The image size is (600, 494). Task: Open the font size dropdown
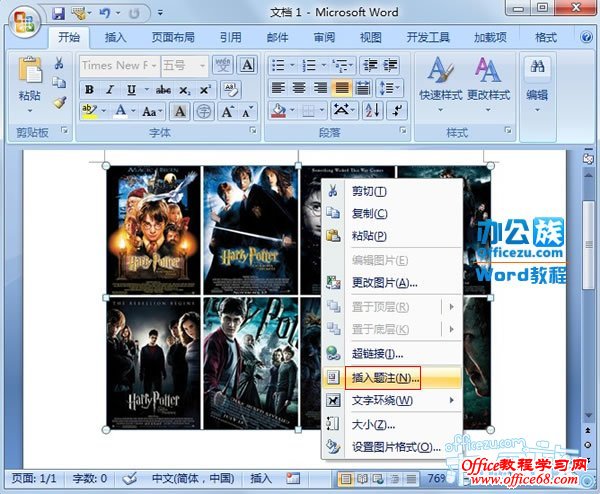pyautogui.click(x=202, y=65)
